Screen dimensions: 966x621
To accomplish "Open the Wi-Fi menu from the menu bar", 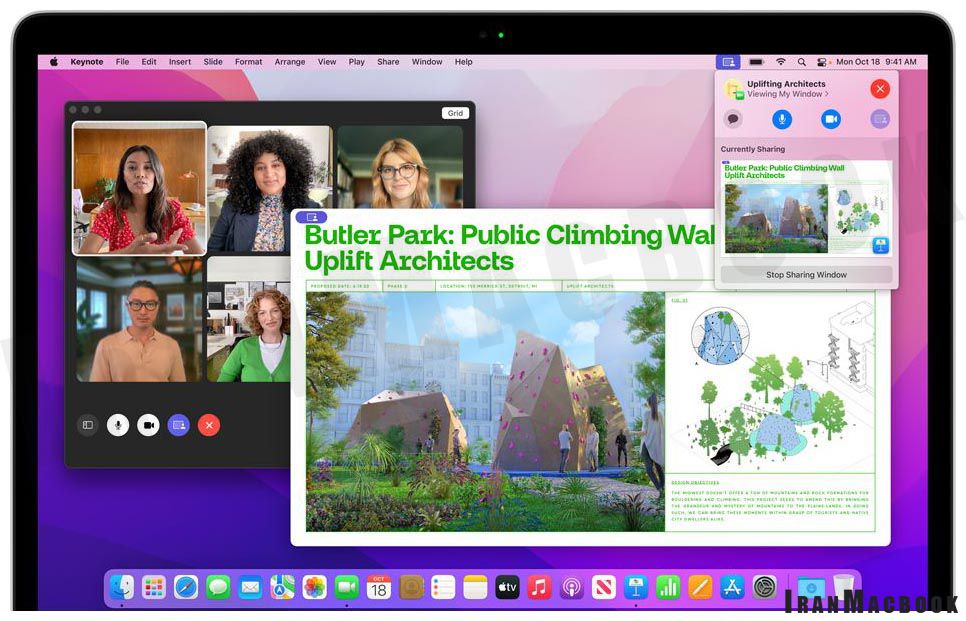I will coord(781,62).
